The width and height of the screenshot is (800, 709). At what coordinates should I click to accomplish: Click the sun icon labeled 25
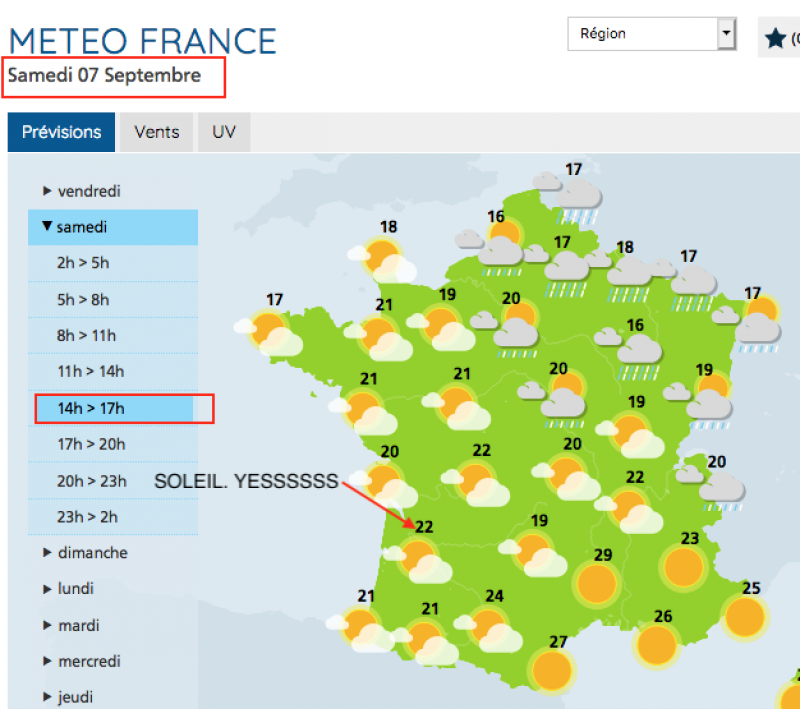(744, 617)
